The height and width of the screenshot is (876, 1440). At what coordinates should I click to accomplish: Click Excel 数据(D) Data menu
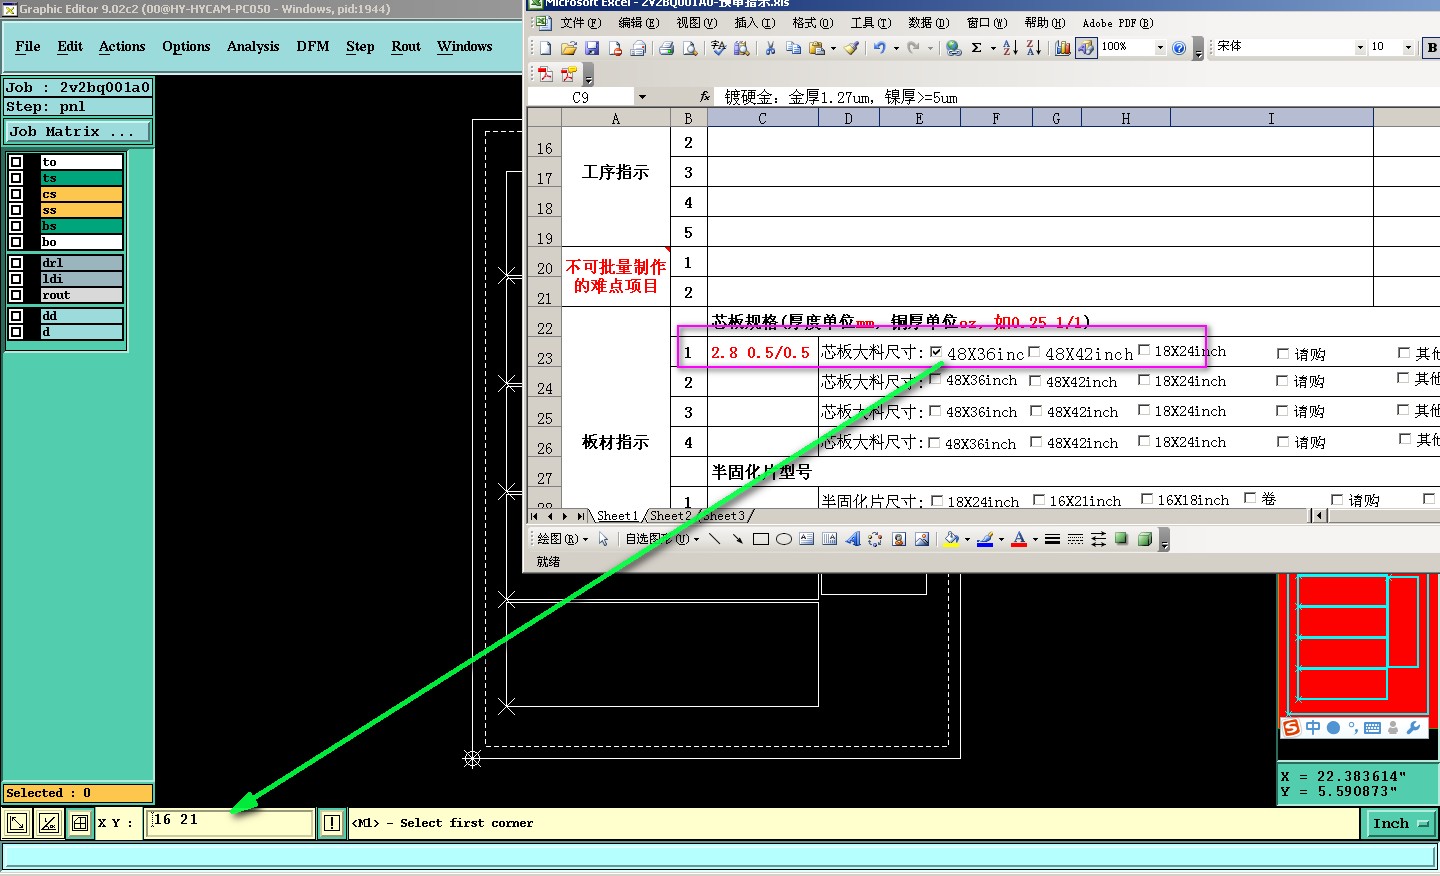[928, 22]
